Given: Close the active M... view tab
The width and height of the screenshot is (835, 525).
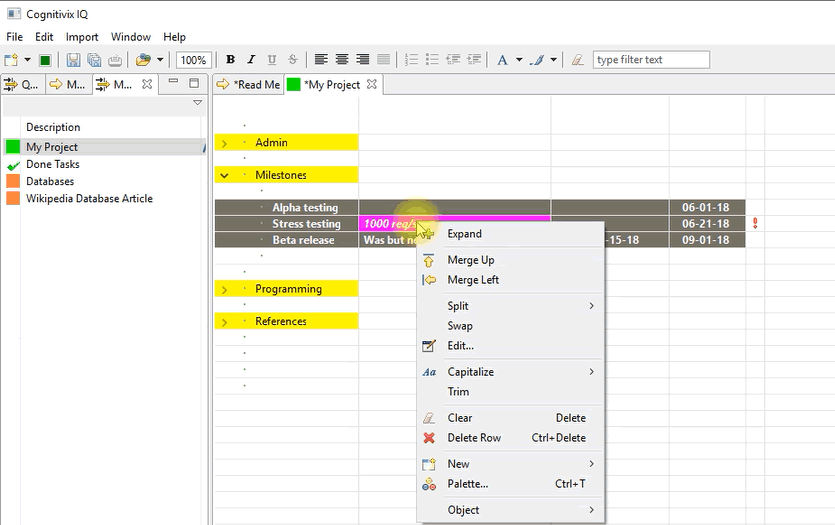Looking at the screenshot, I should (x=147, y=84).
